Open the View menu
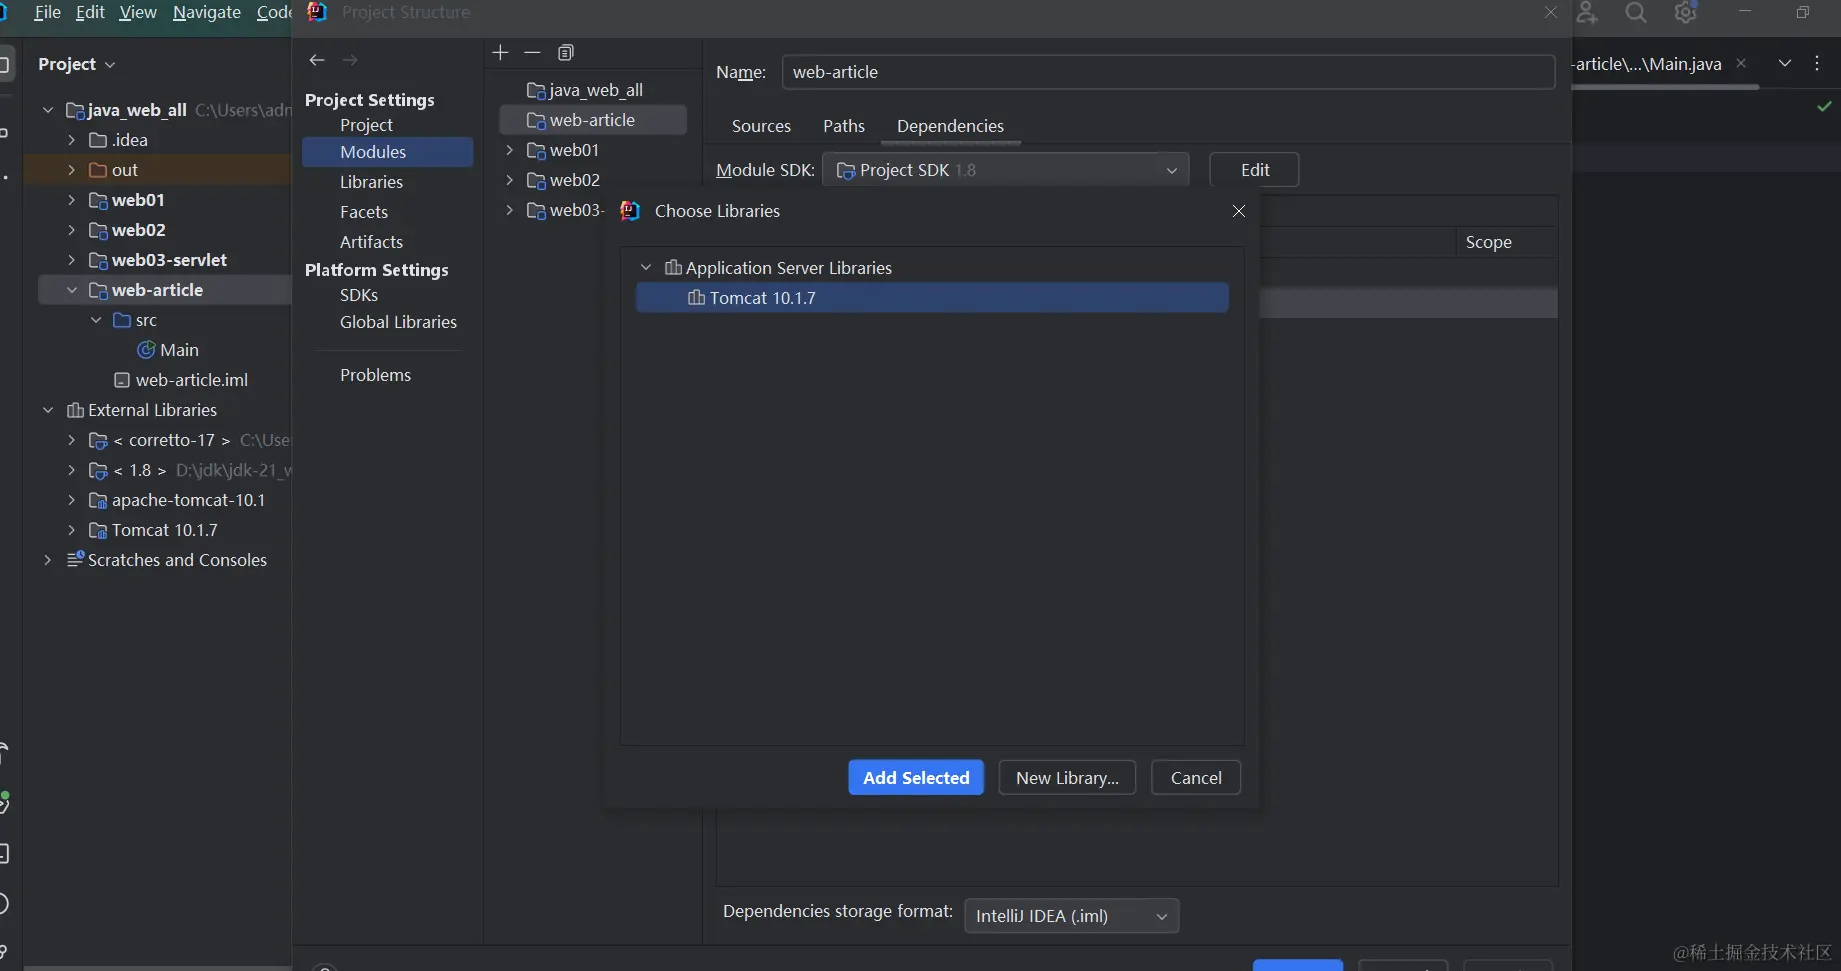Image resolution: width=1841 pixels, height=971 pixels. (x=138, y=12)
